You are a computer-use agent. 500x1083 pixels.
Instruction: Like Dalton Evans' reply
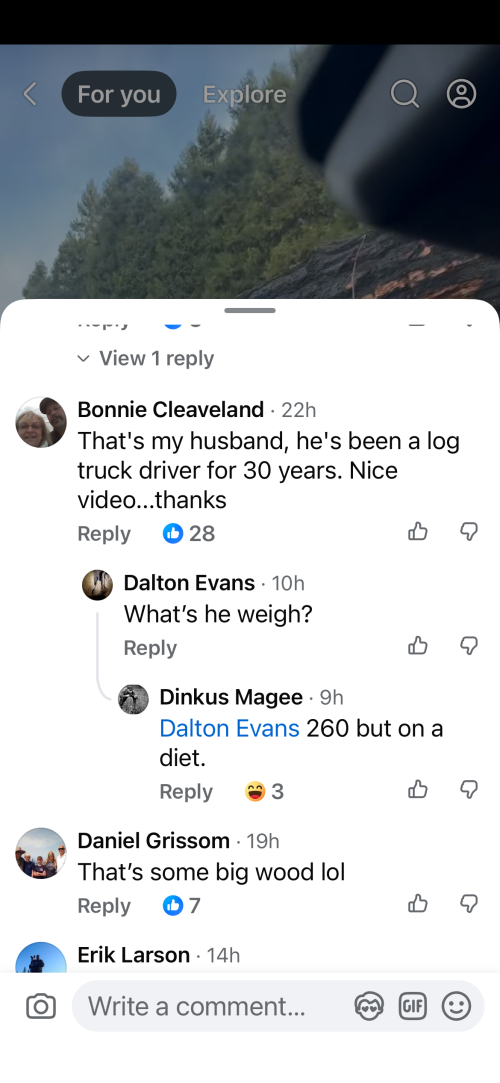[418, 646]
